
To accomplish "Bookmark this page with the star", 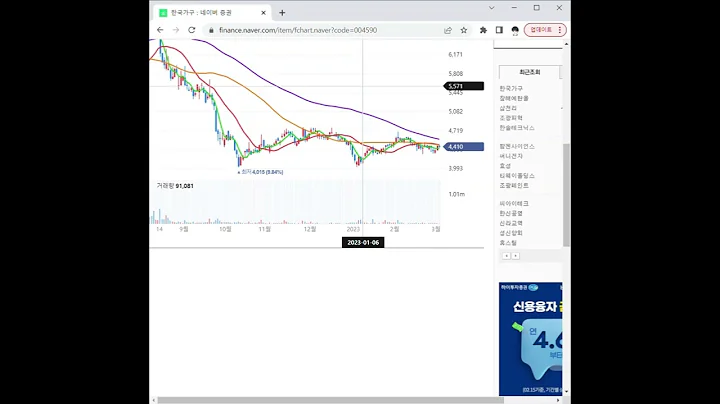I will tap(464, 30).
